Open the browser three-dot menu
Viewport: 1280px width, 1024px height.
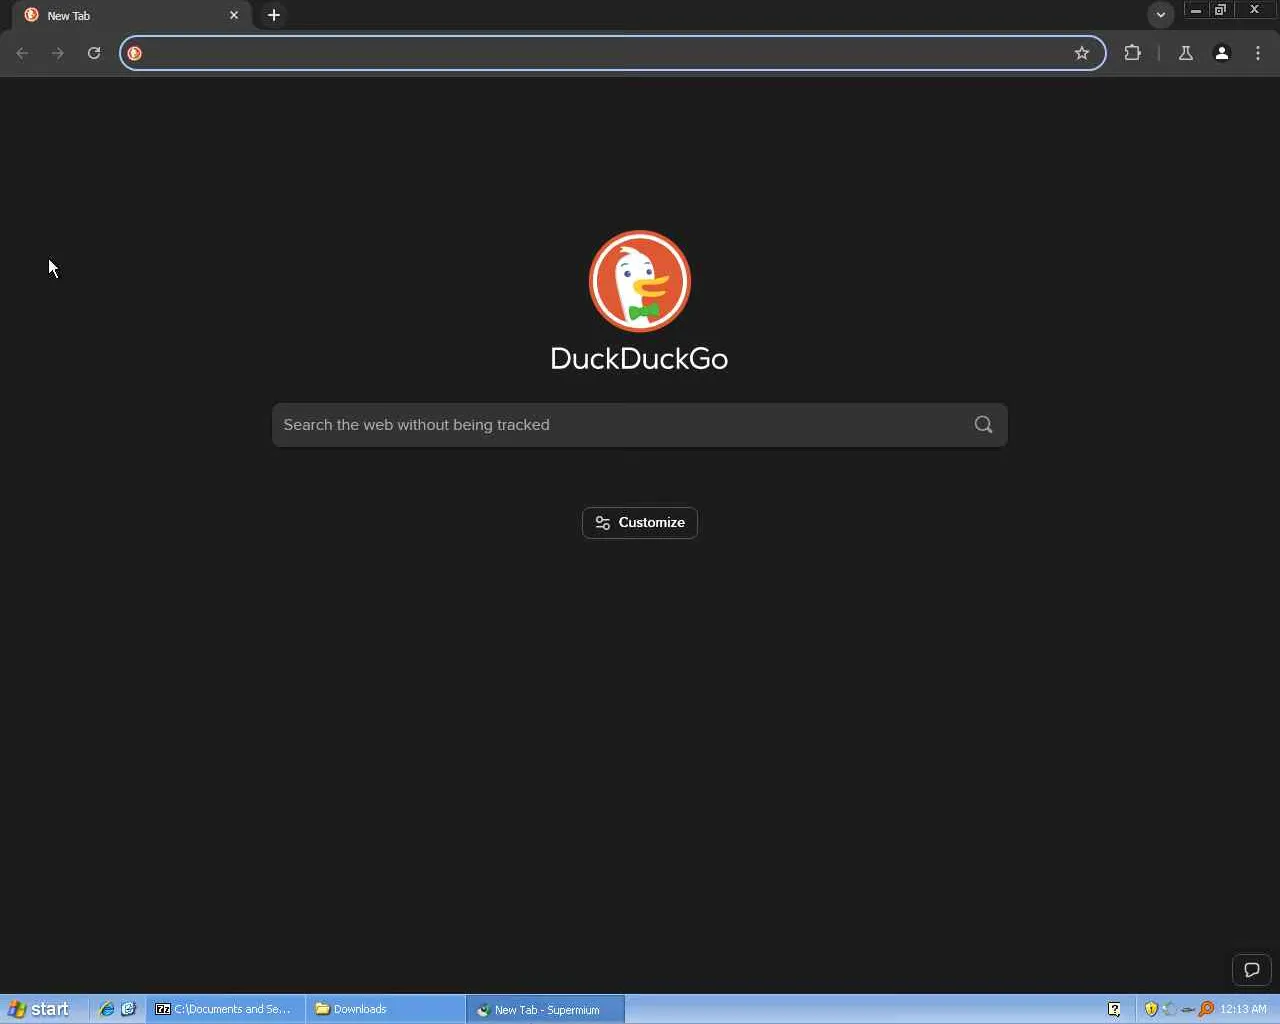1258,53
